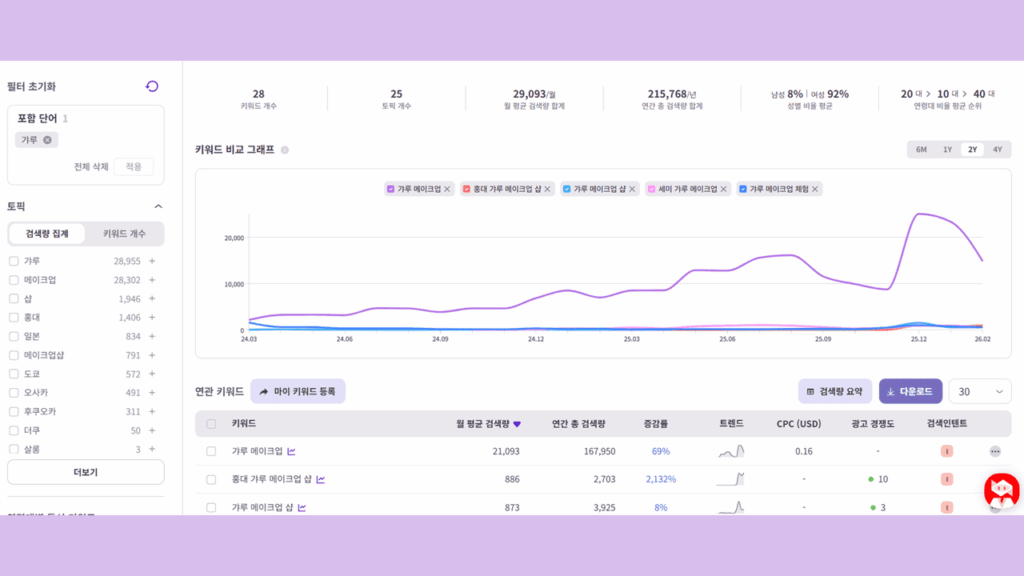Click the filter reset refresh icon
This screenshot has width=1024, height=576.
point(152,87)
